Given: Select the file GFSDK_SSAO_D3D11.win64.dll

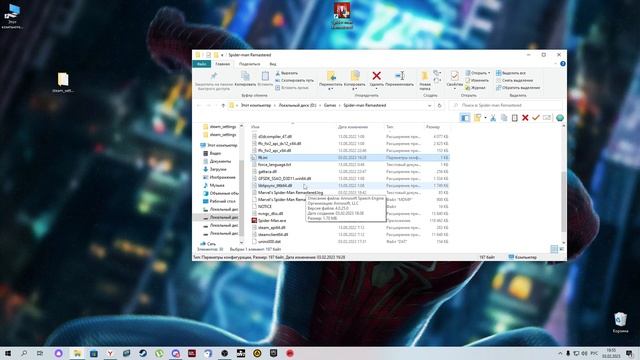Looking at the screenshot, I should tap(284, 178).
